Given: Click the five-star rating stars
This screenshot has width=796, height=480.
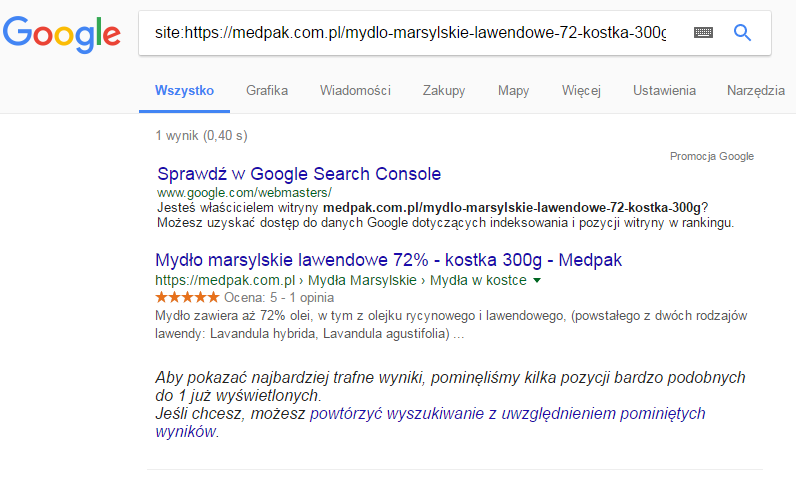Looking at the screenshot, I should [x=187, y=298].
